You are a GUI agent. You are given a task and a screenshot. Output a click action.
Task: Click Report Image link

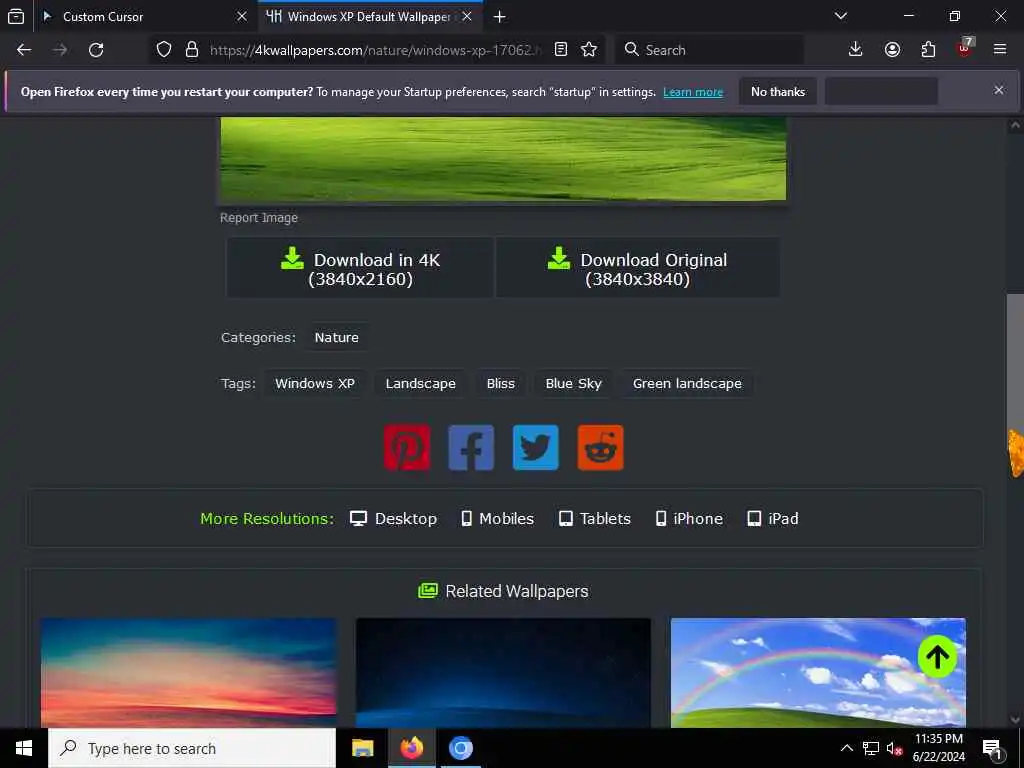259,218
